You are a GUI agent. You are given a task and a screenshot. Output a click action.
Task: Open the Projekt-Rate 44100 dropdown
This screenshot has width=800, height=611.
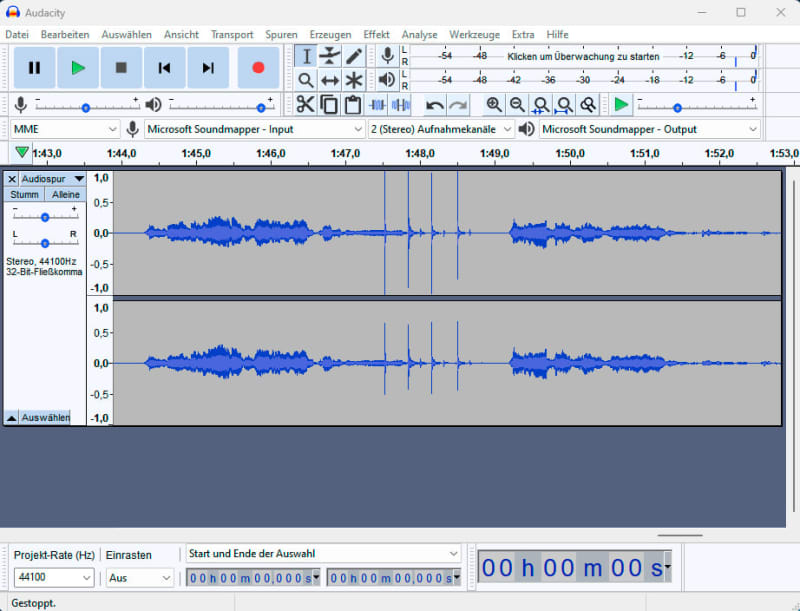coord(54,577)
